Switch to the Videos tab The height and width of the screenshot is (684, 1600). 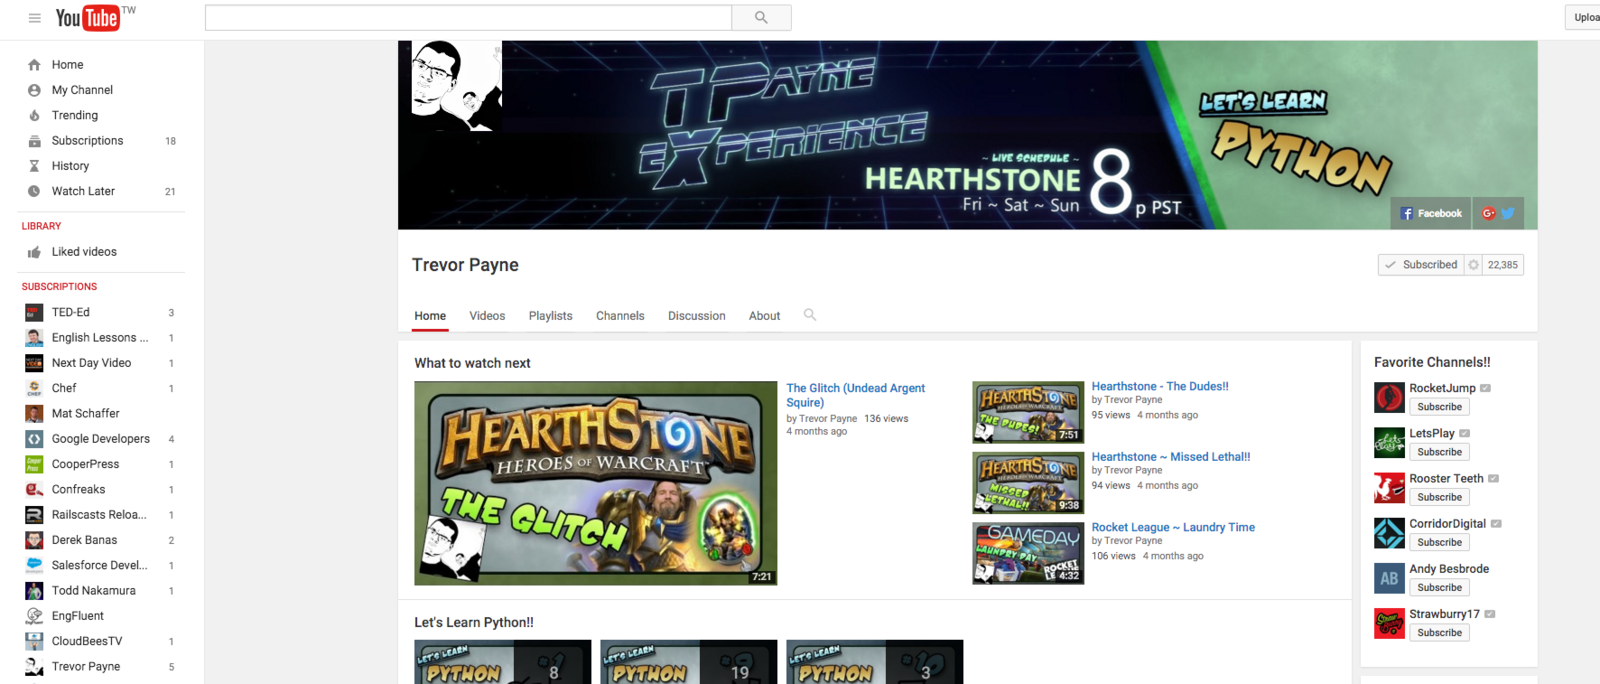click(487, 316)
